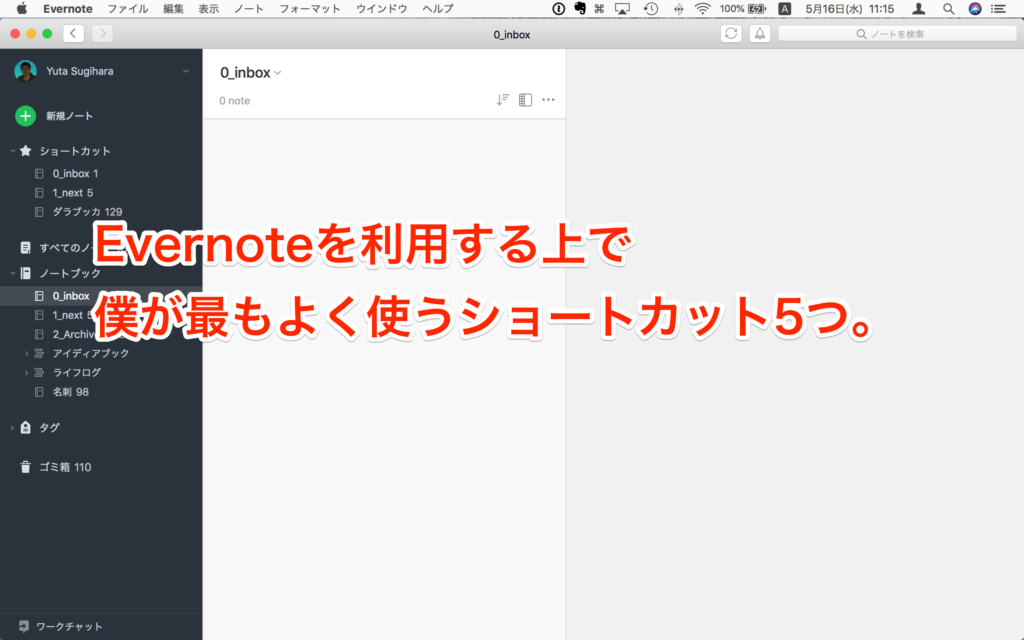Open the input source A indicator
1024x640 pixels.
784,8
